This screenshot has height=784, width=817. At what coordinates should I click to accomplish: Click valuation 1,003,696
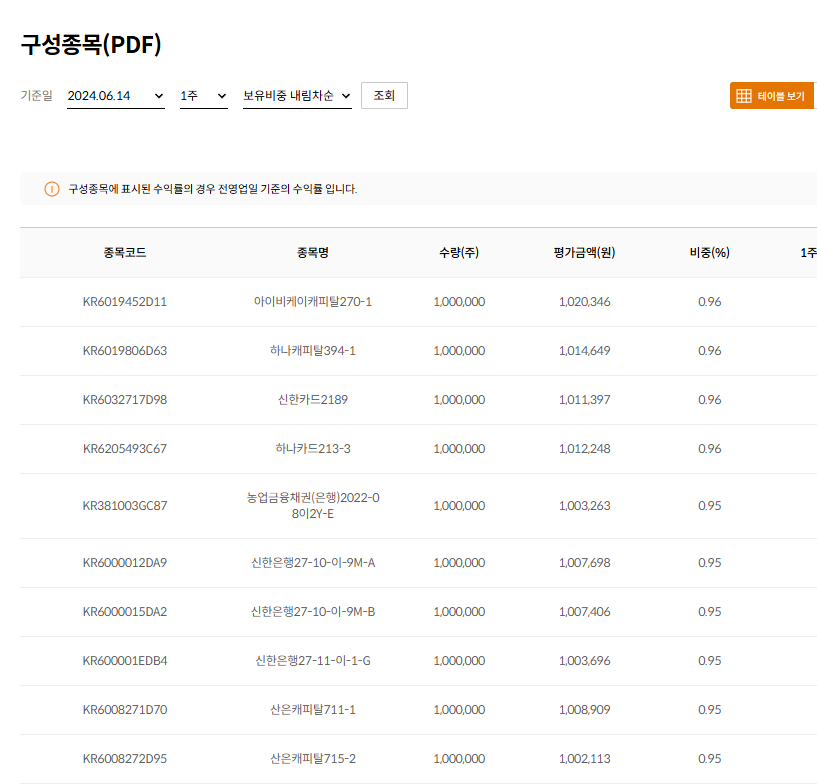[584, 661]
